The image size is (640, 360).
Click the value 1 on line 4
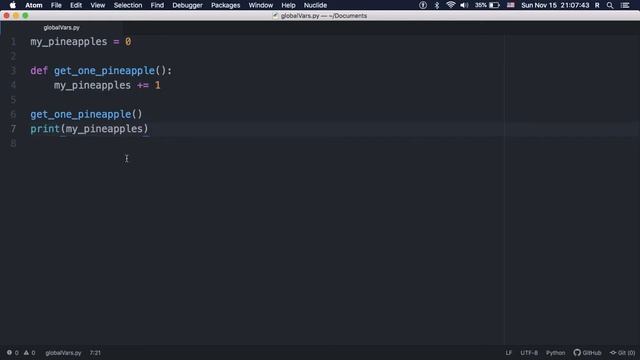pos(158,85)
